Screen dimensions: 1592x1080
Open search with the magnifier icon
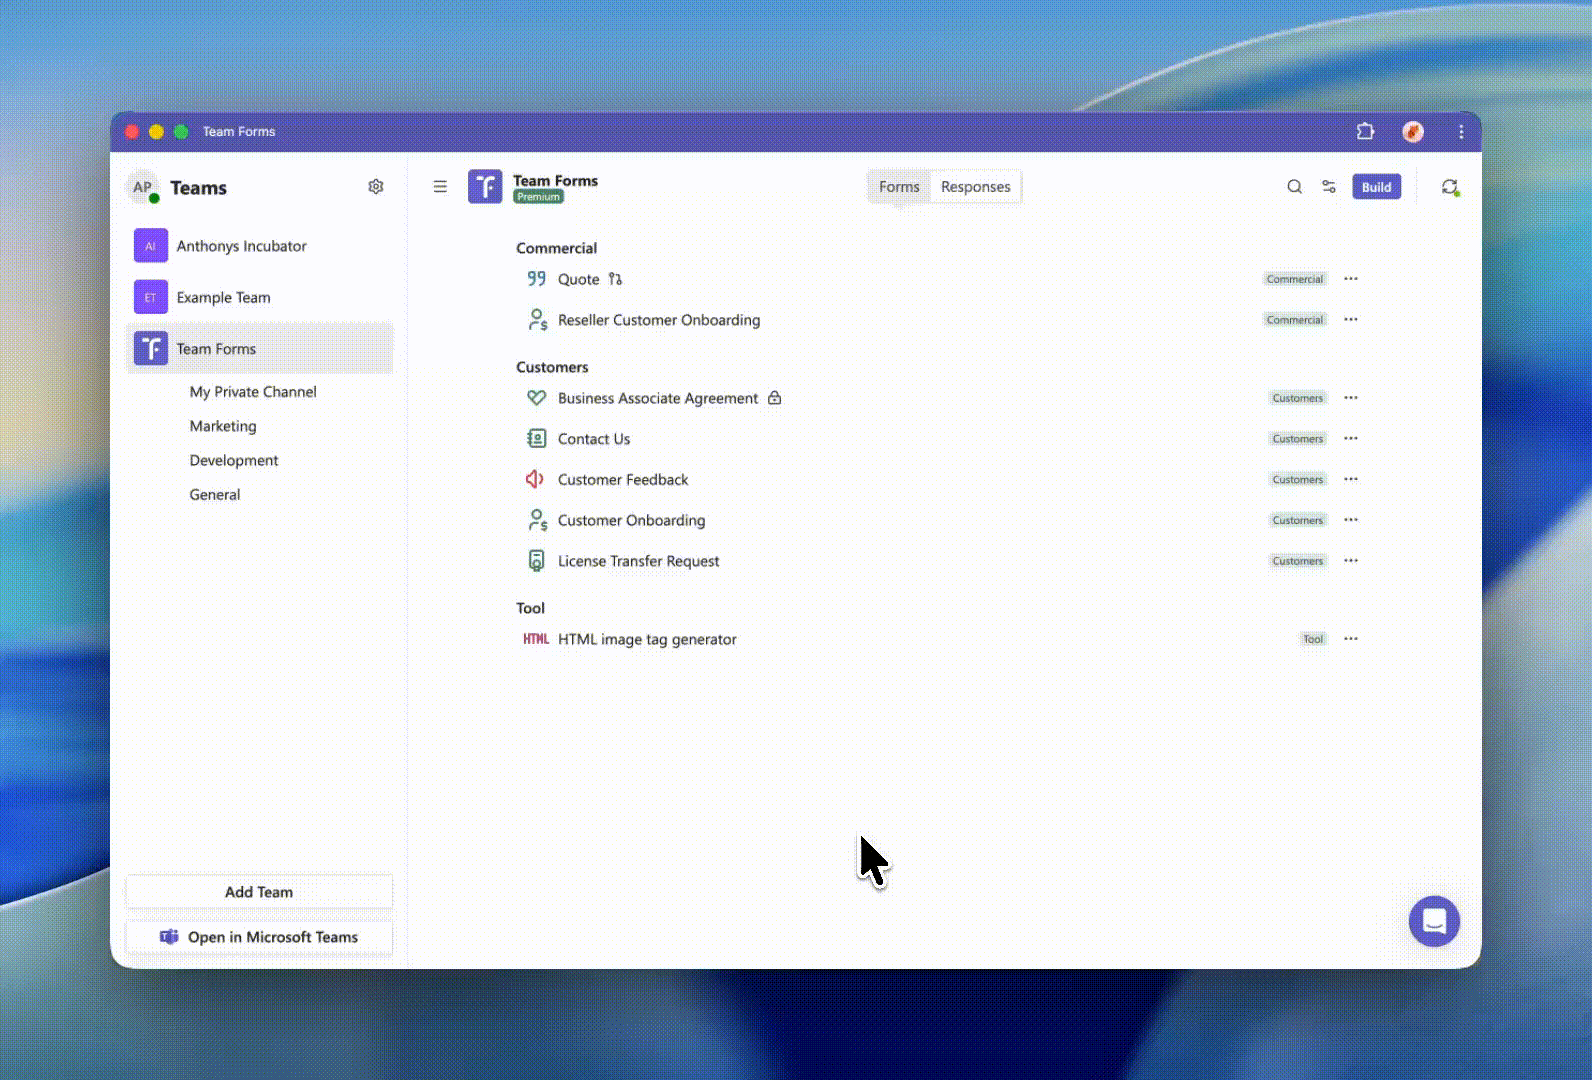pyautogui.click(x=1294, y=187)
